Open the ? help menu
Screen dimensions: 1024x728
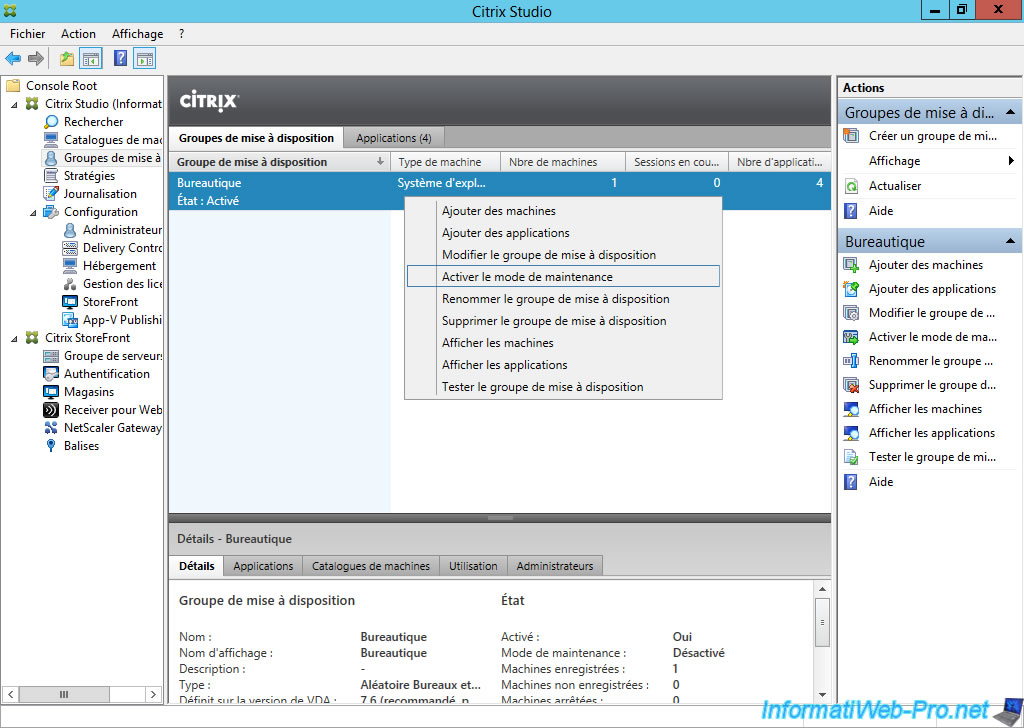pos(182,34)
